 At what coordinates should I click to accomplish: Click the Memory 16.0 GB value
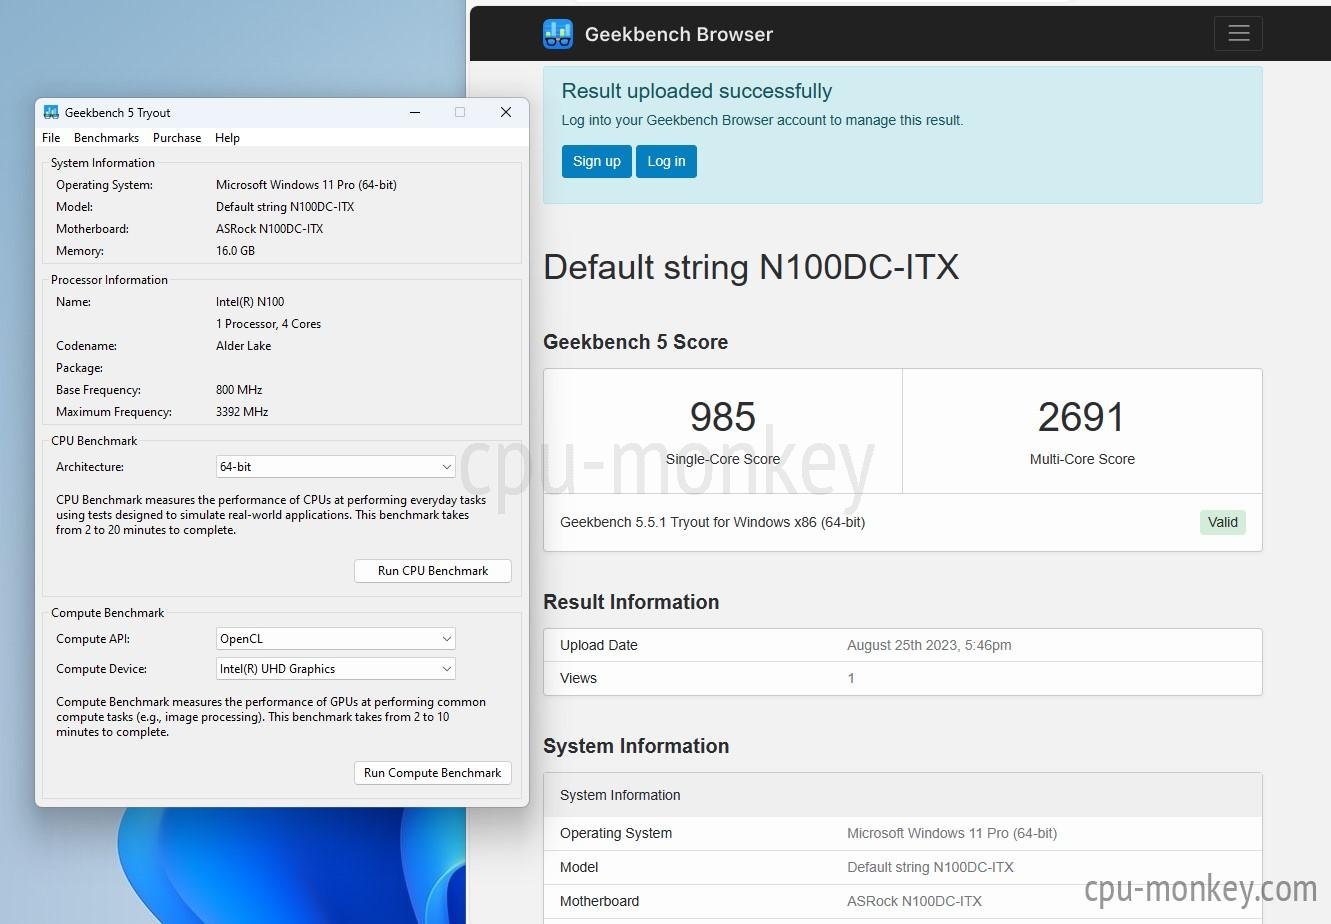pyautogui.click(x=235, y=251)
